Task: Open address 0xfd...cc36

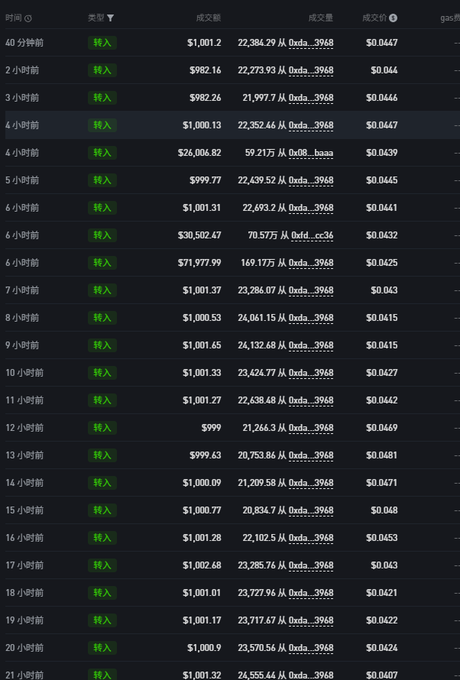Action: pos(312,235)
